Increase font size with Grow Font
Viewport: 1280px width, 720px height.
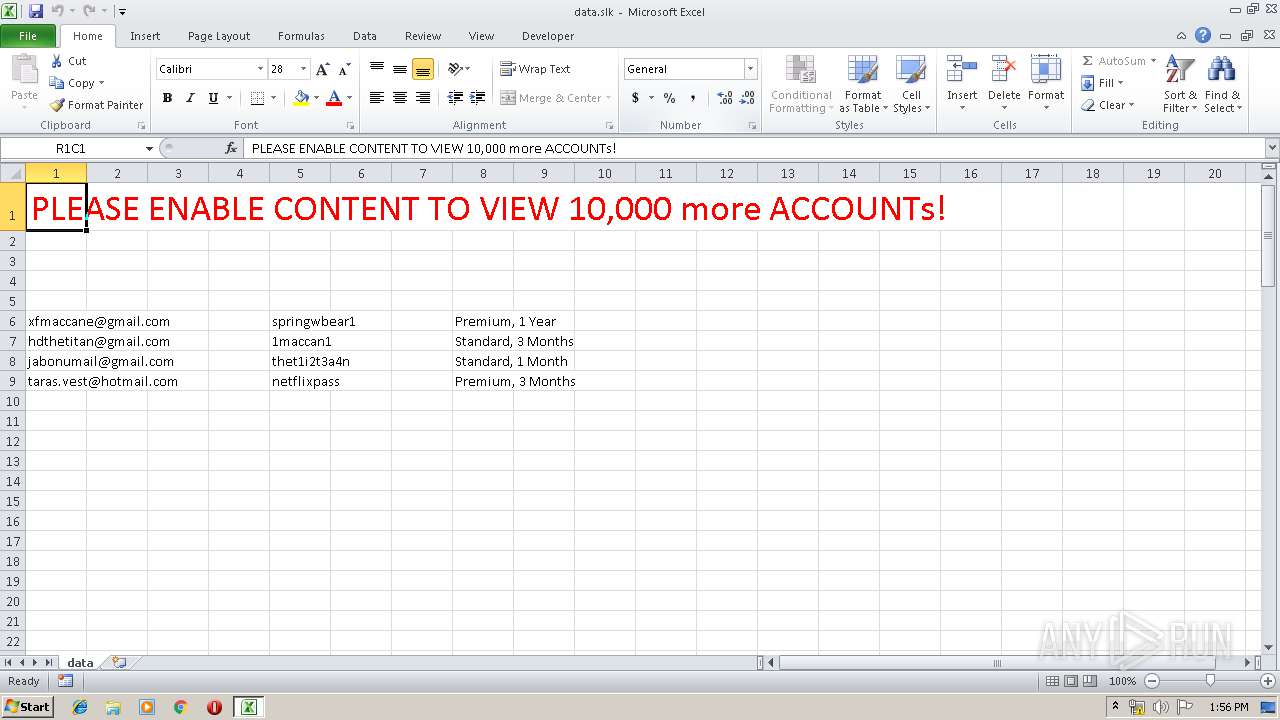[322, 69]
